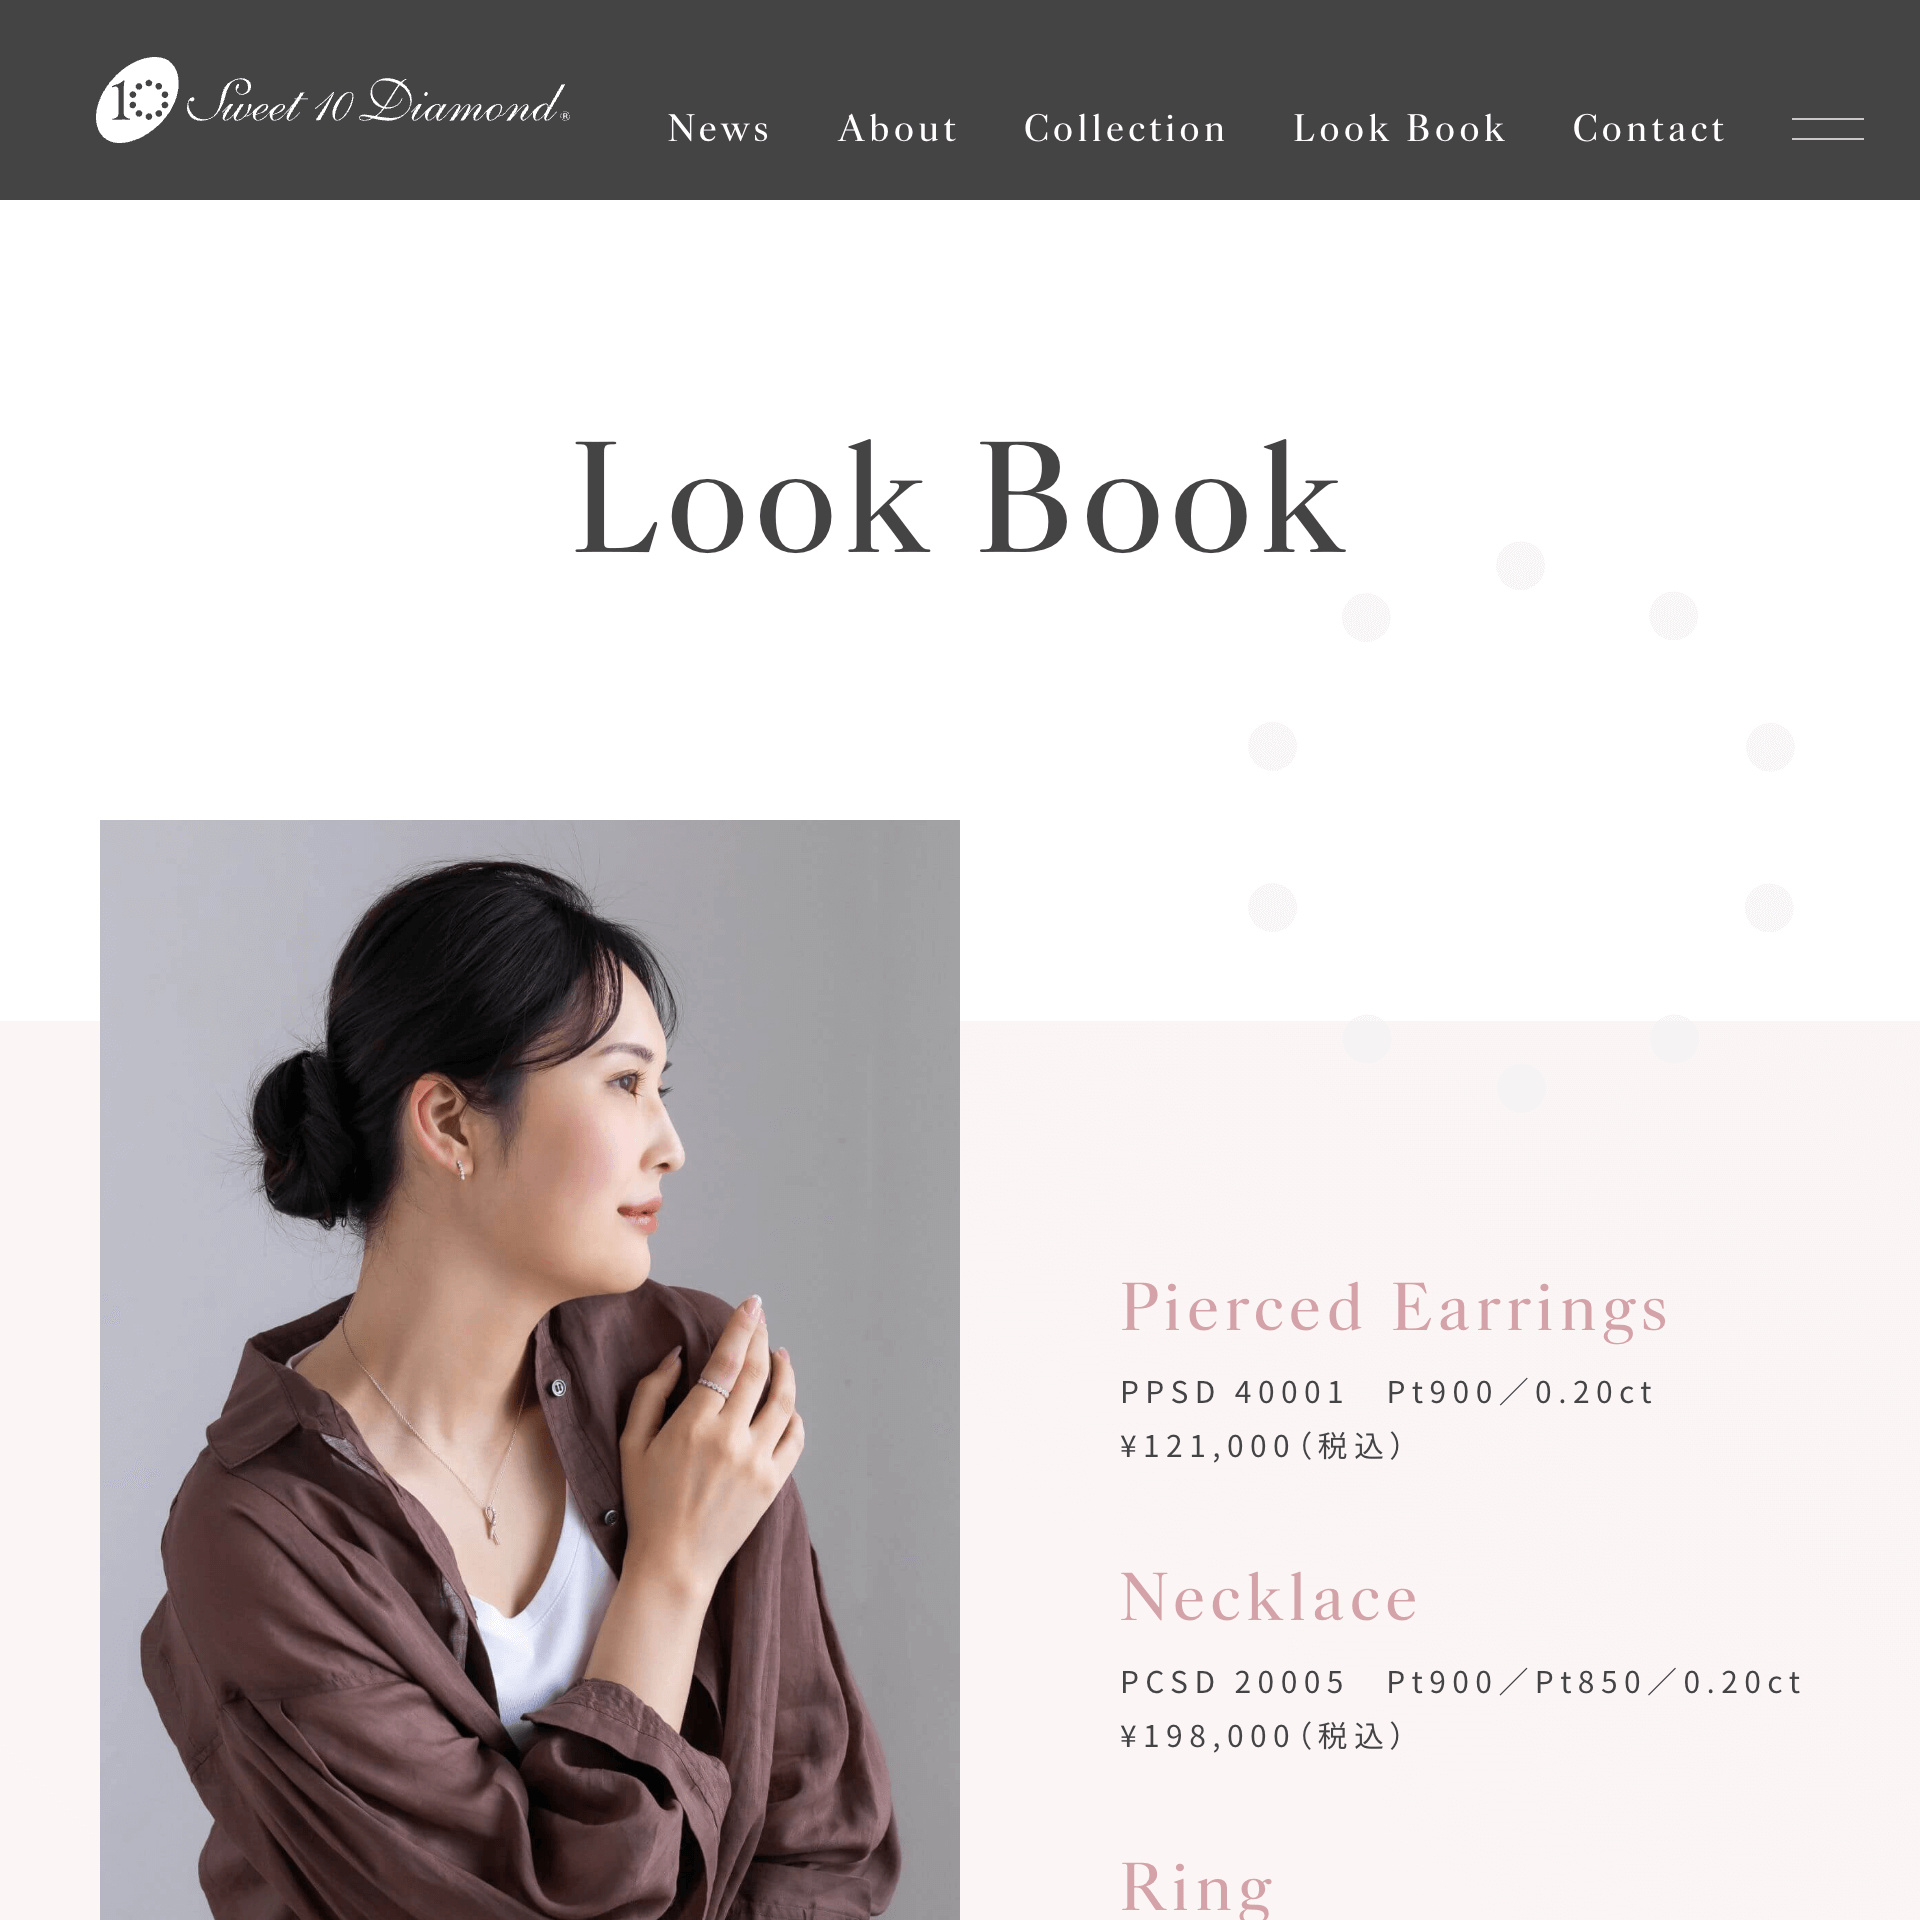Screen dimensions: 1920x1920
Task: Click the necklace pendant in the photo
Action: (491, 1523)
